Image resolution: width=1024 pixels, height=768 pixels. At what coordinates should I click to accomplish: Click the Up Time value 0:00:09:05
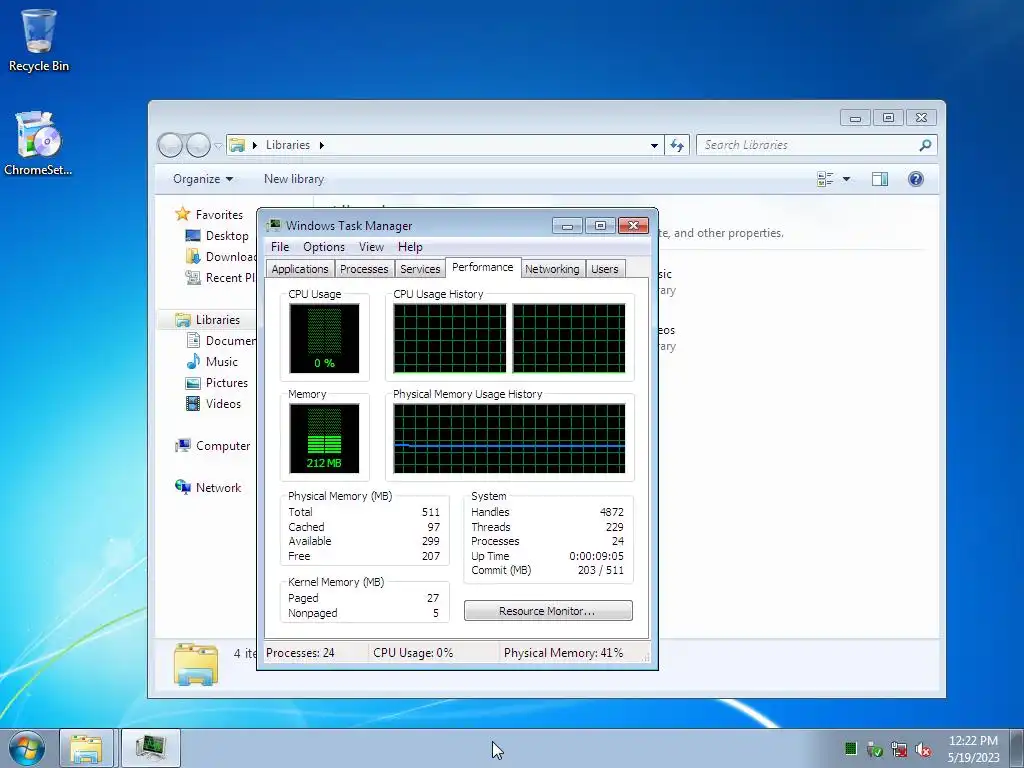click(x=596, y=556)
